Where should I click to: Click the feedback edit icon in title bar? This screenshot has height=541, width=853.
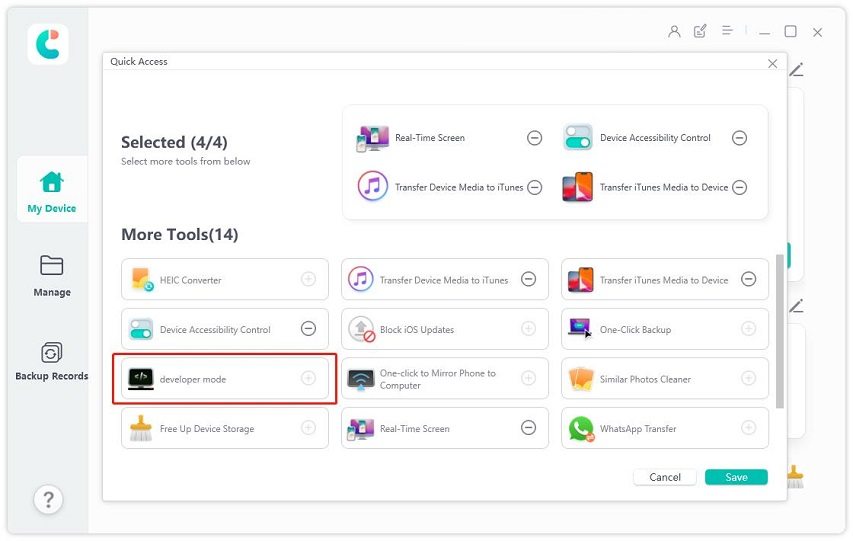click(700, 31)
